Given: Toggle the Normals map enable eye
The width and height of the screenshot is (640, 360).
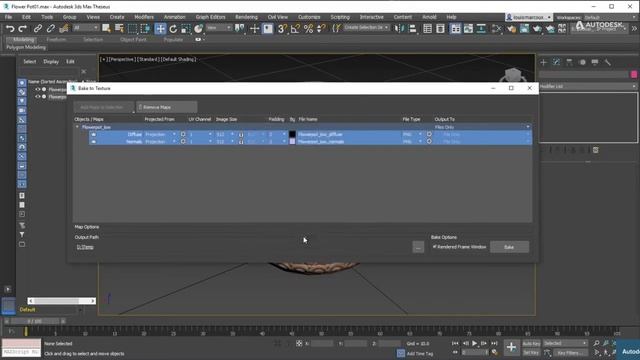Looking at the screenshot, I should [x=93, y=142].
